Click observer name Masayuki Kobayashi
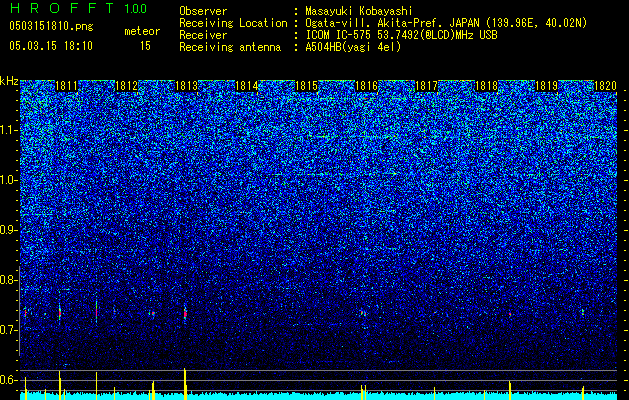Screen dimensions: 629x400 [359, 11]
